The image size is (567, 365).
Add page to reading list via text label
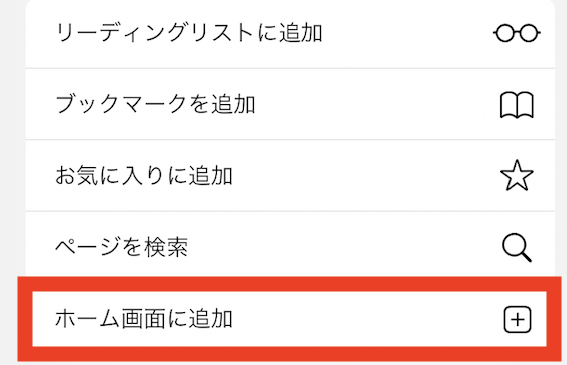pyautogui.click(x=188, y=33)
